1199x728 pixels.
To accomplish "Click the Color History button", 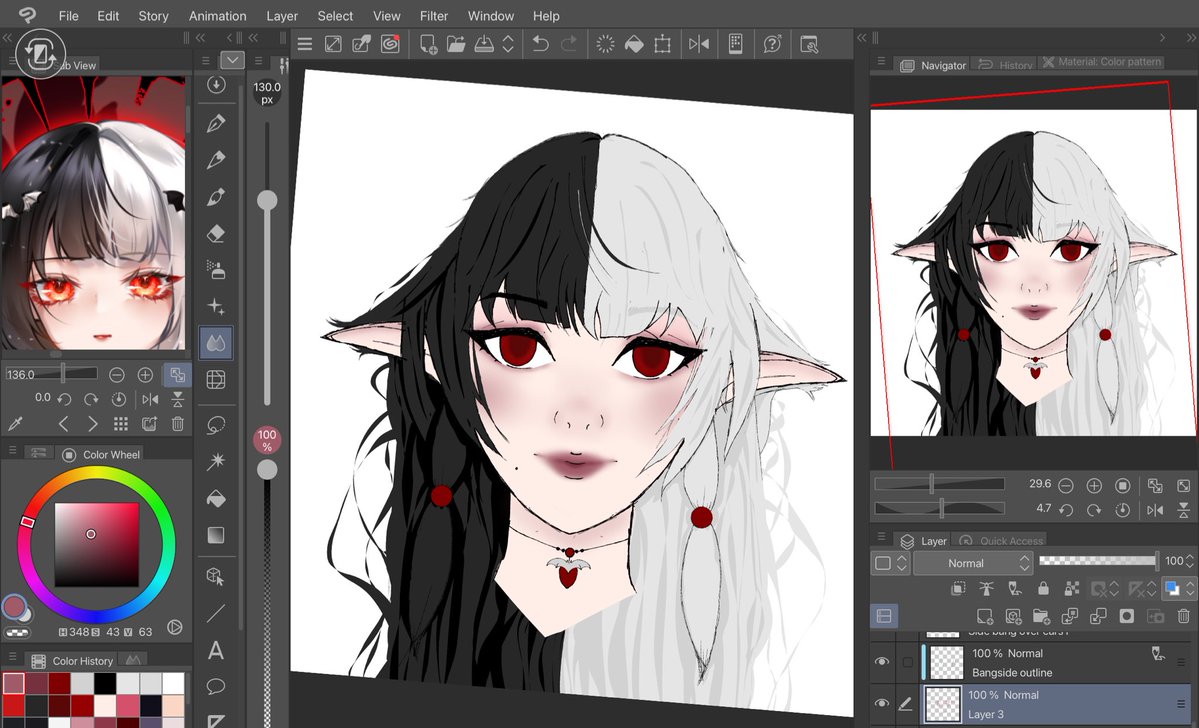I will (x=83, y=660).
